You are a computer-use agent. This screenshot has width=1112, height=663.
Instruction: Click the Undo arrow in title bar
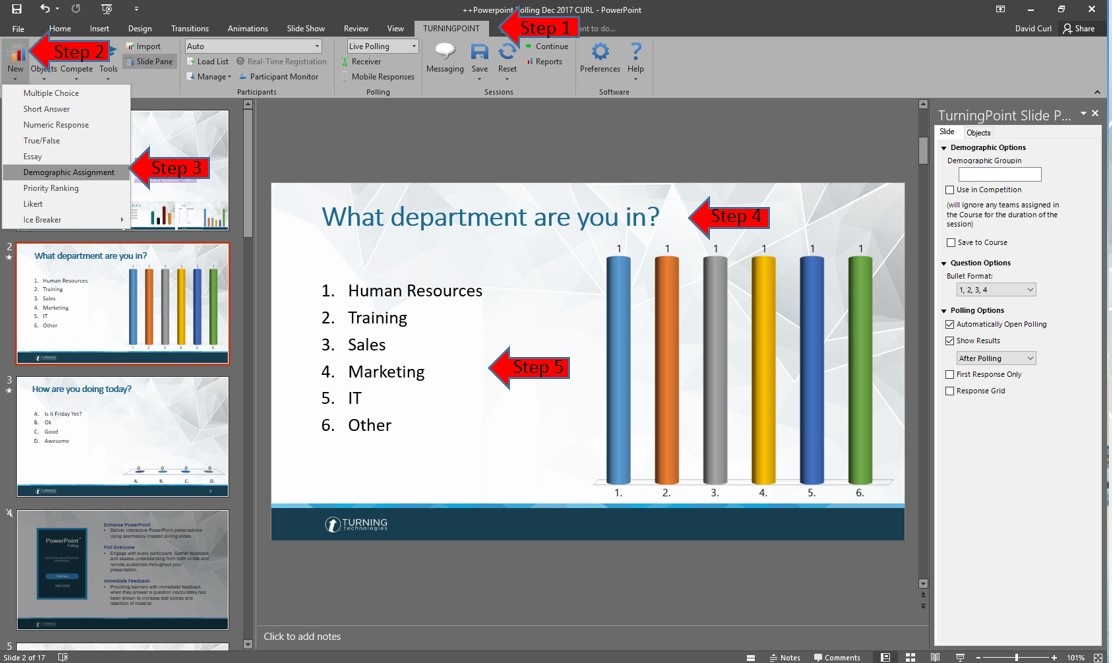45,9
